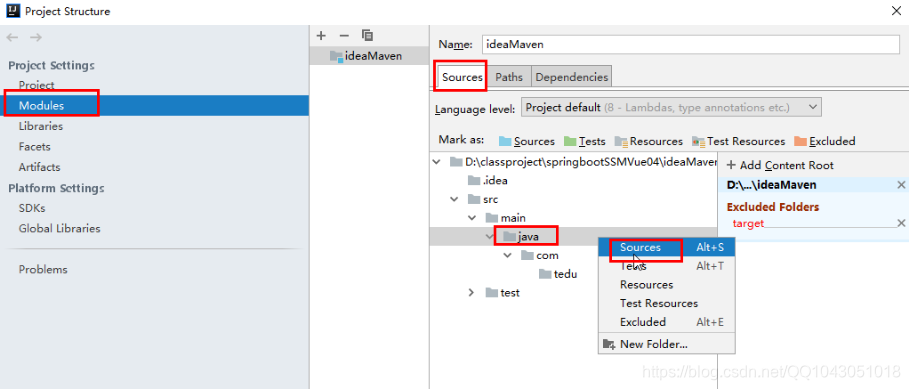The width and height of the screenshot is (910, 390).
Task: Open Libraries settings
Action: [41, 126]
